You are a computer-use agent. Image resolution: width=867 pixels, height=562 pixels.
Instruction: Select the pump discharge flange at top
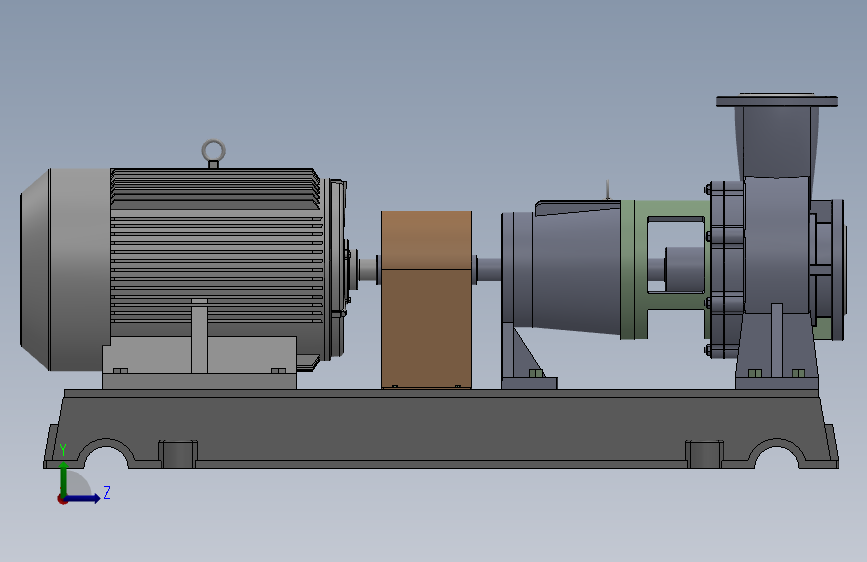(x=777, y=101)
